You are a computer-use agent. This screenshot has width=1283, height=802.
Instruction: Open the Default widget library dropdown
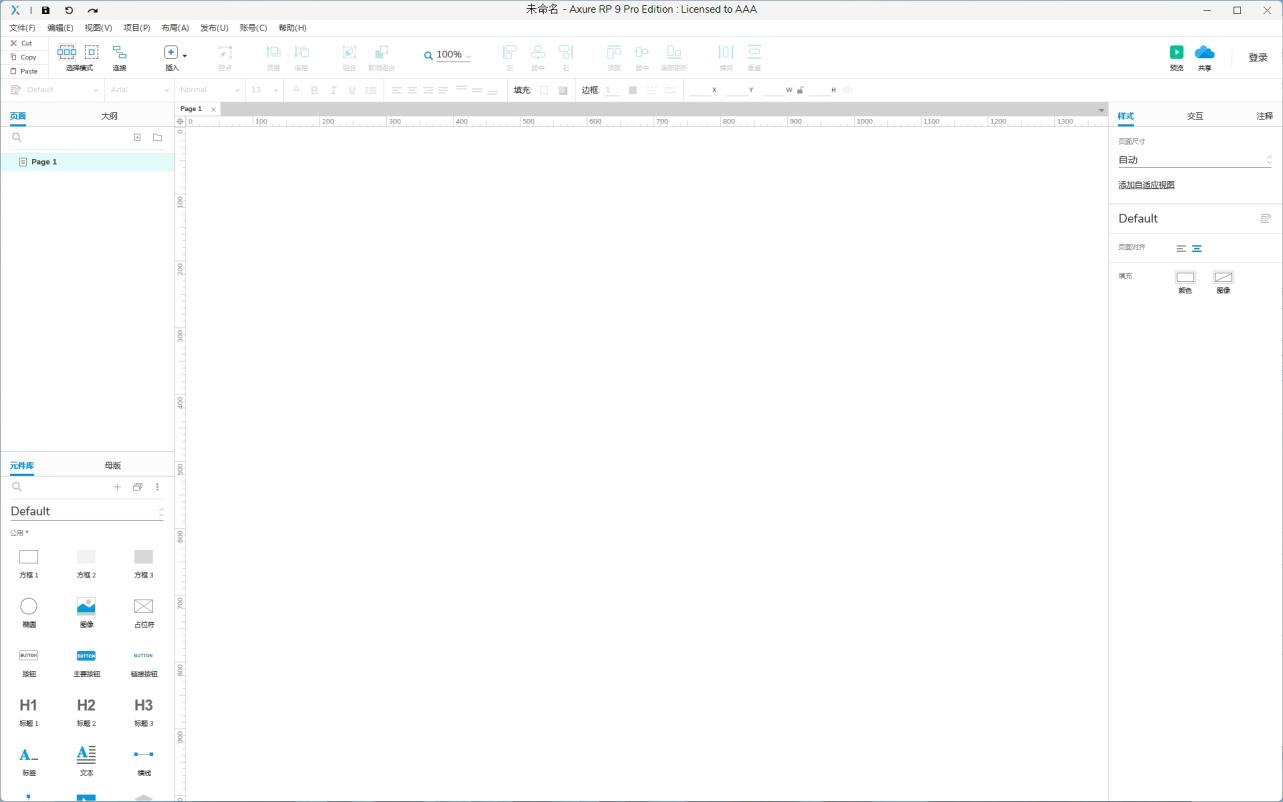click(86, 511)
